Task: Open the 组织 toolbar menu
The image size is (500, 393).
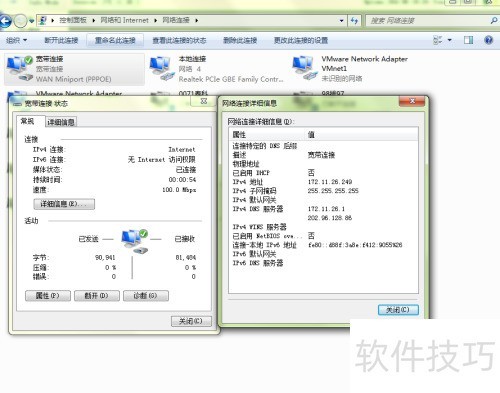Action: 16,40
